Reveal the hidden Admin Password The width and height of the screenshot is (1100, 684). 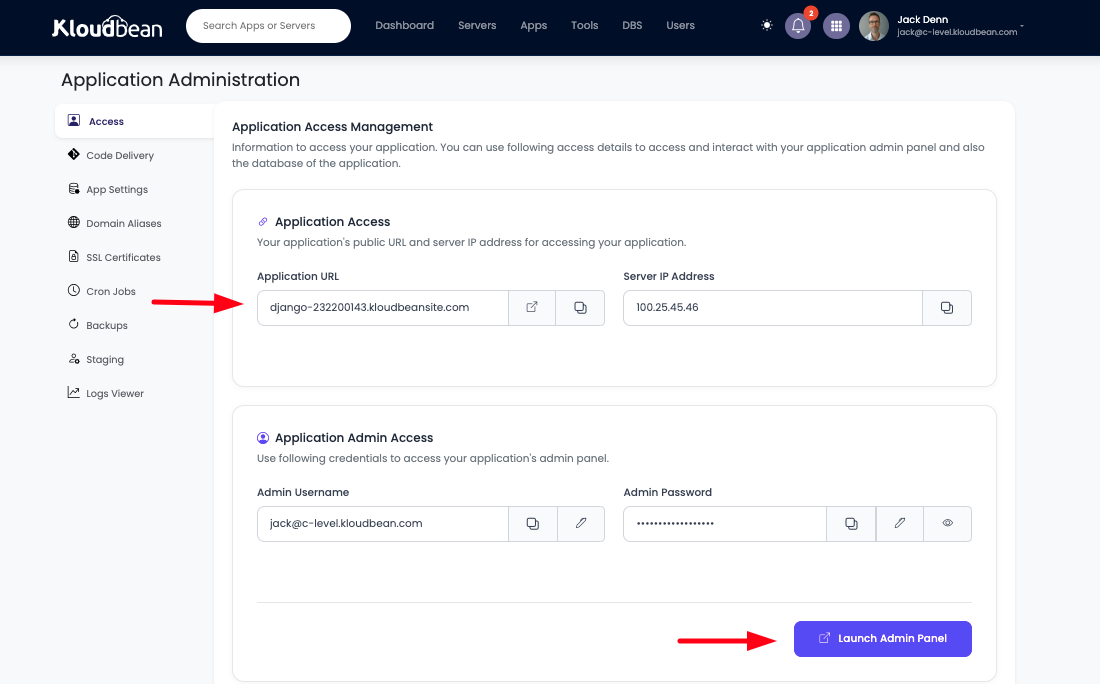(947, 523)
